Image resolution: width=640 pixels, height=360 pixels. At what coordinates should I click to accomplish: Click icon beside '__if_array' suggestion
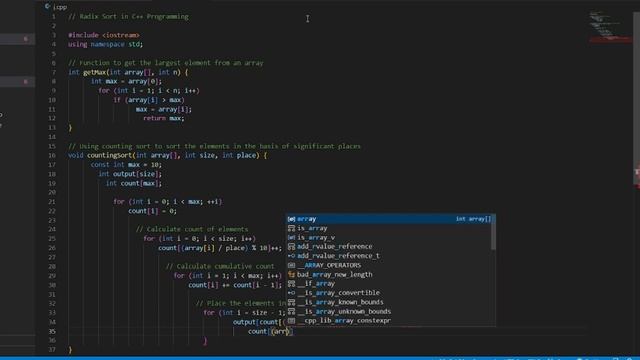tap(291, 284)
